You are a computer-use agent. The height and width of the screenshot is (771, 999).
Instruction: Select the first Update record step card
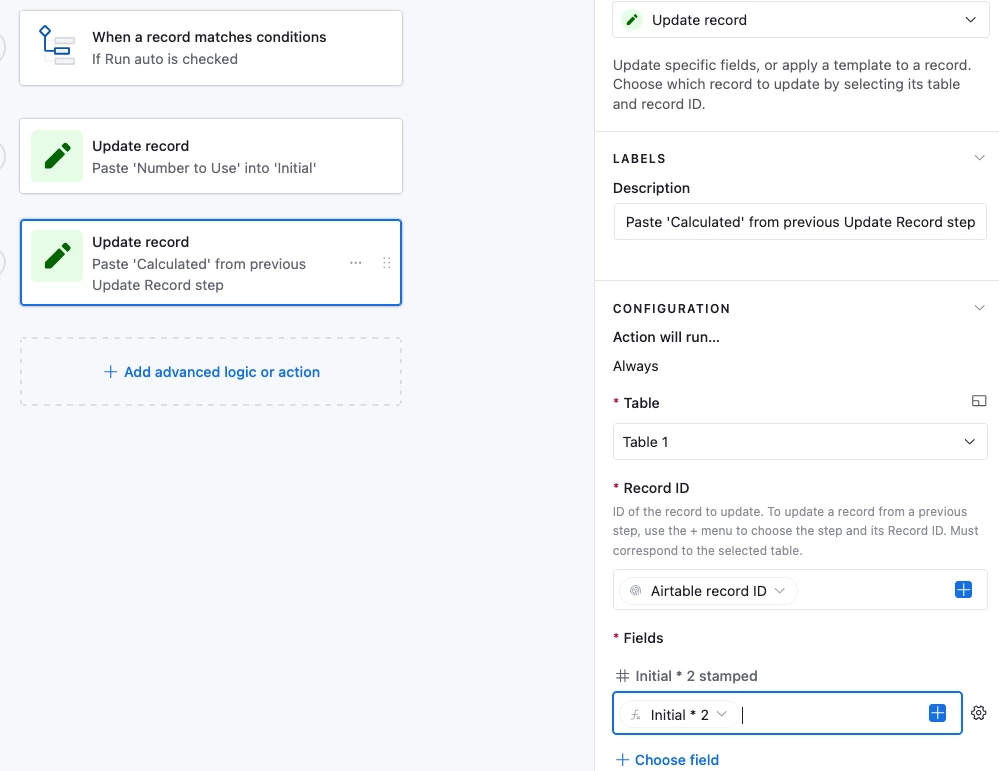(x=211, y=156)
